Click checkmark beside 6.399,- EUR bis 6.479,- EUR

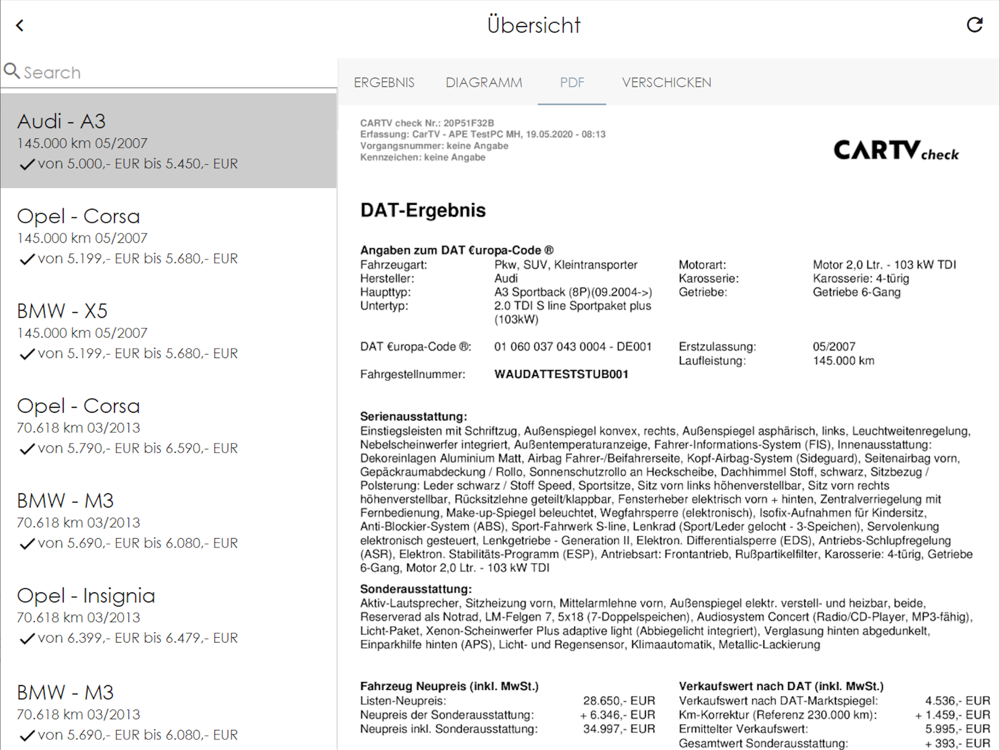[26, 638]
